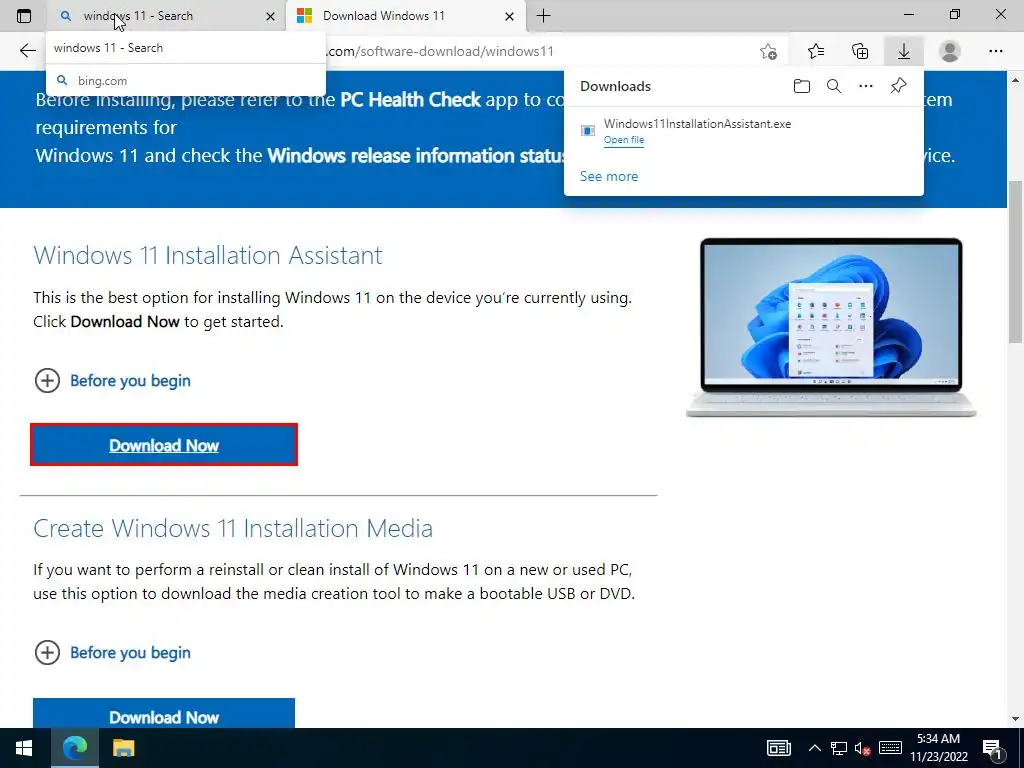This screenshot has height=768, width=1024.
Task: Click Microsoft Edge taskbar icon
Action: 74,748
